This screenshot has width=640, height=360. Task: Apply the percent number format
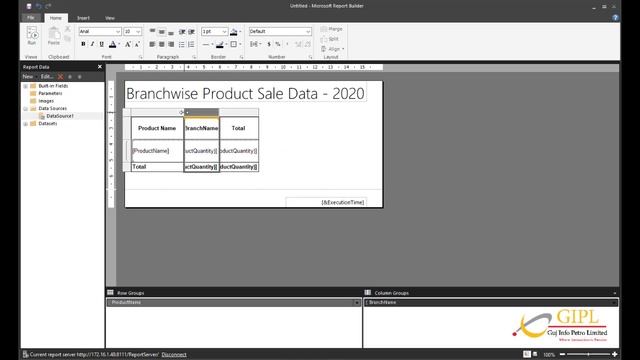click(278, 44)
